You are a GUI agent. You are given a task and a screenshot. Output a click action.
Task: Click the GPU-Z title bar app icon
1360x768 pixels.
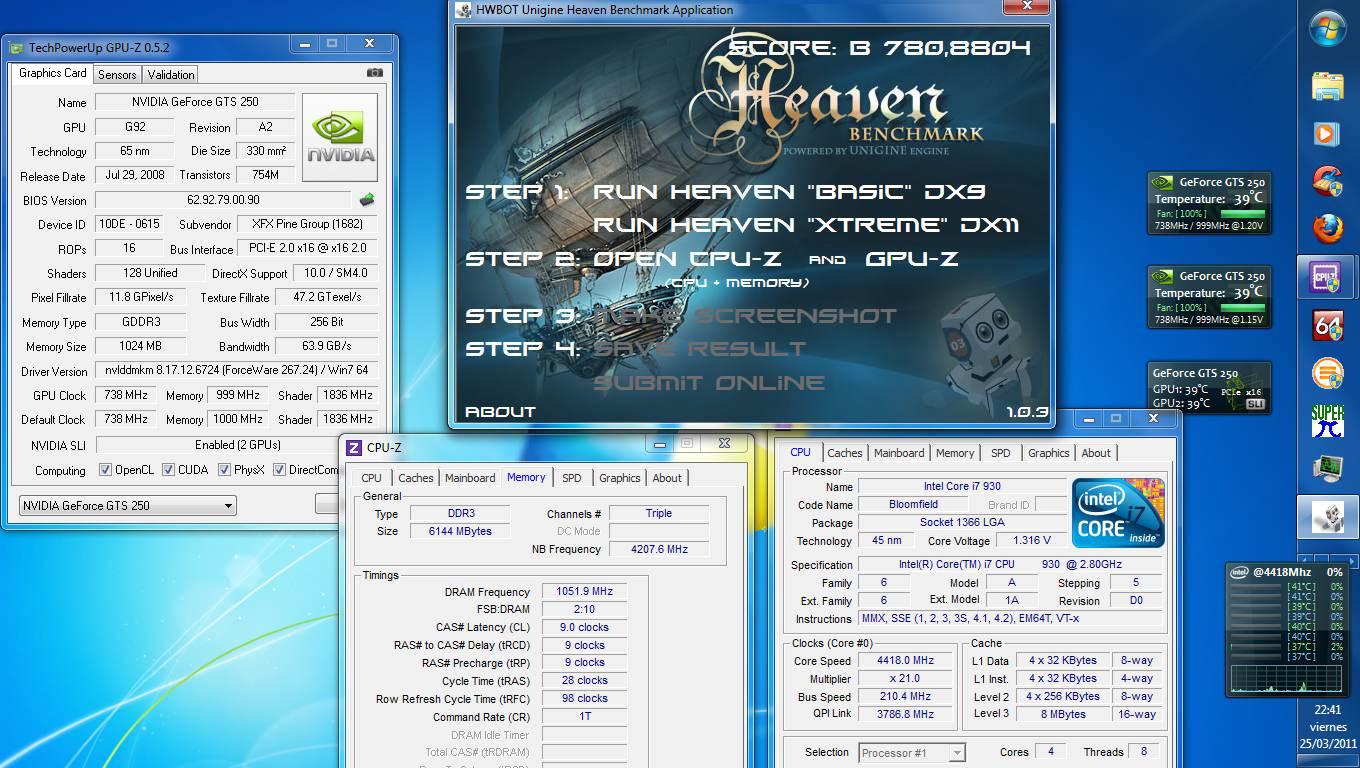click(x=15, y=47)
